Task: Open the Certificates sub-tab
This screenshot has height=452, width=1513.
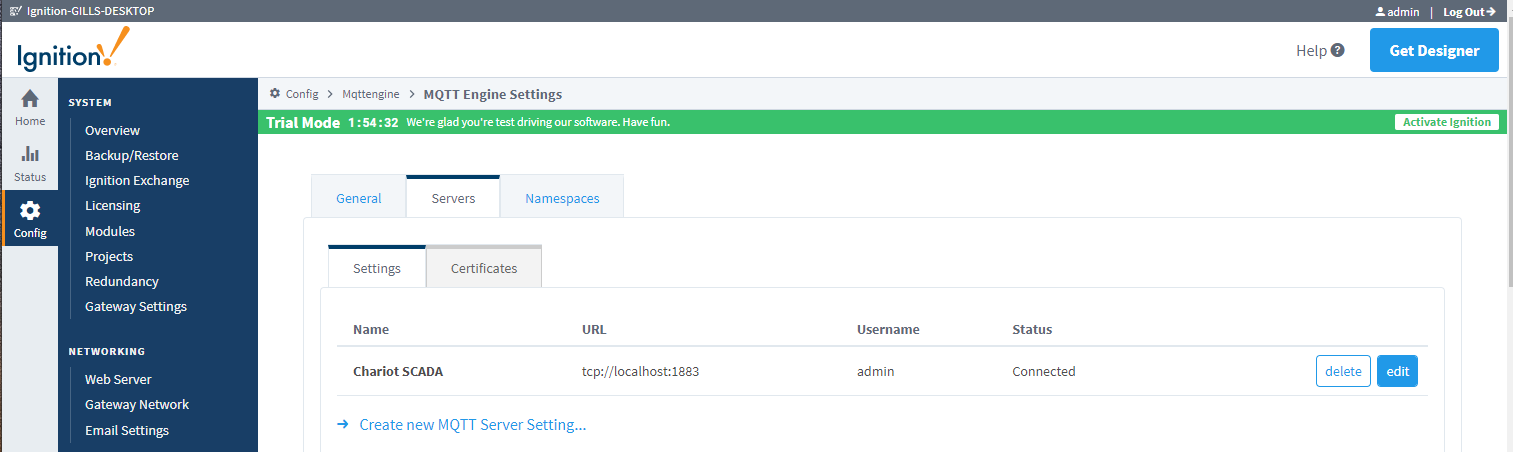Action: point(484,268)
